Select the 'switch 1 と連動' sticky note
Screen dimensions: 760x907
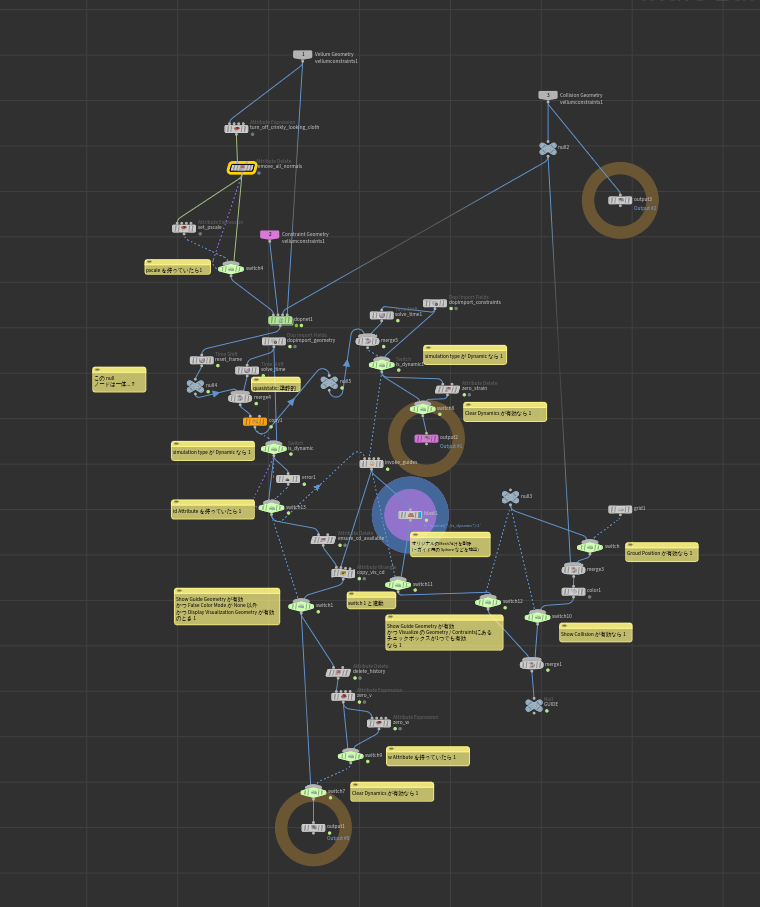point(371,600)
